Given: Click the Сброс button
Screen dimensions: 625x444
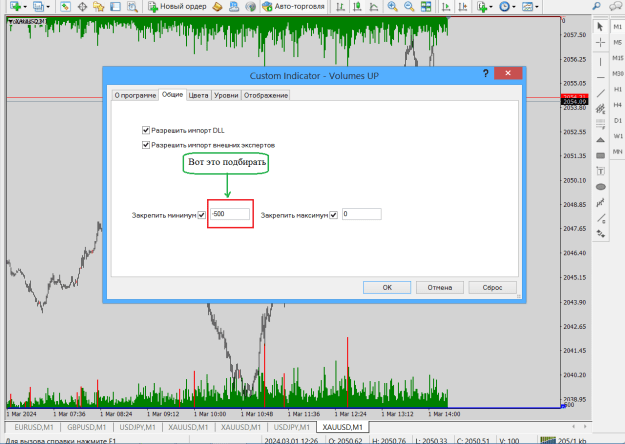Looking at the screenshot, I should click(x=492, y=287).
